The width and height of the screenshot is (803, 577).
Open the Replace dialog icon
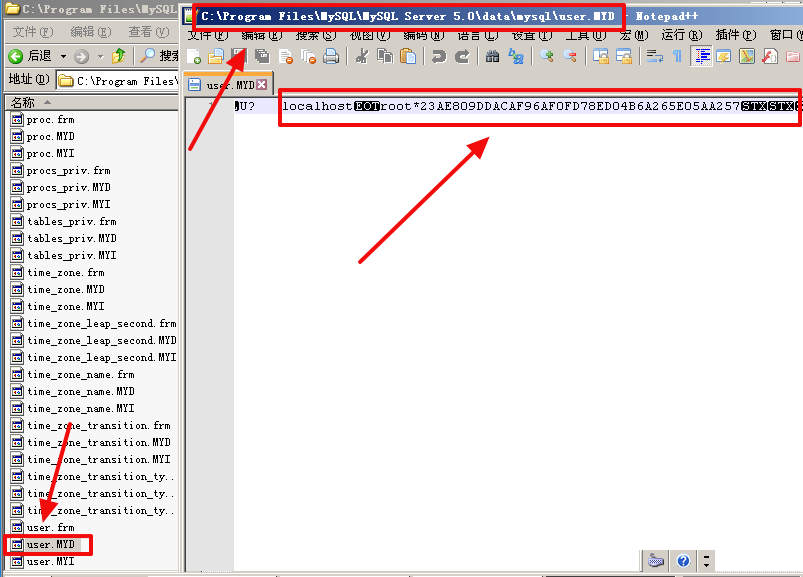(x=516, y=56)
